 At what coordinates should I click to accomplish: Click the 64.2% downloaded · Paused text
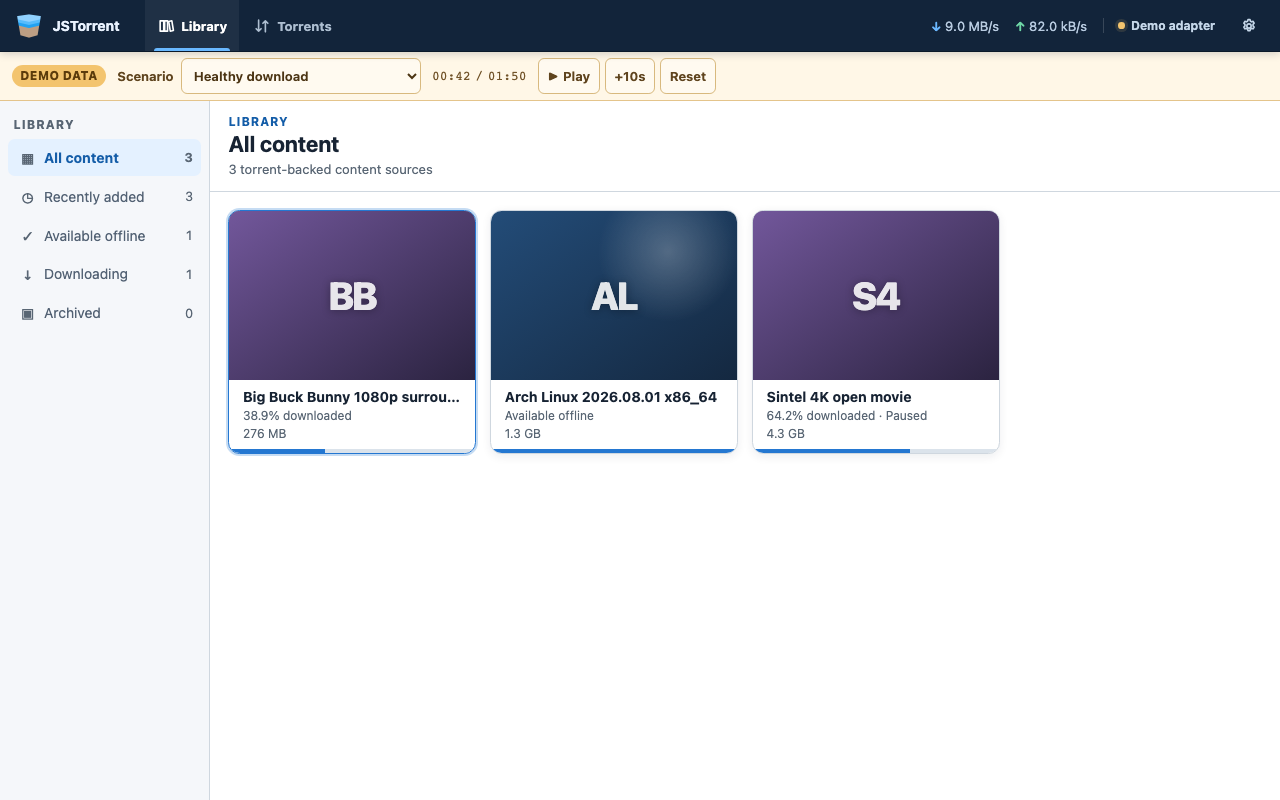point(847,416)
